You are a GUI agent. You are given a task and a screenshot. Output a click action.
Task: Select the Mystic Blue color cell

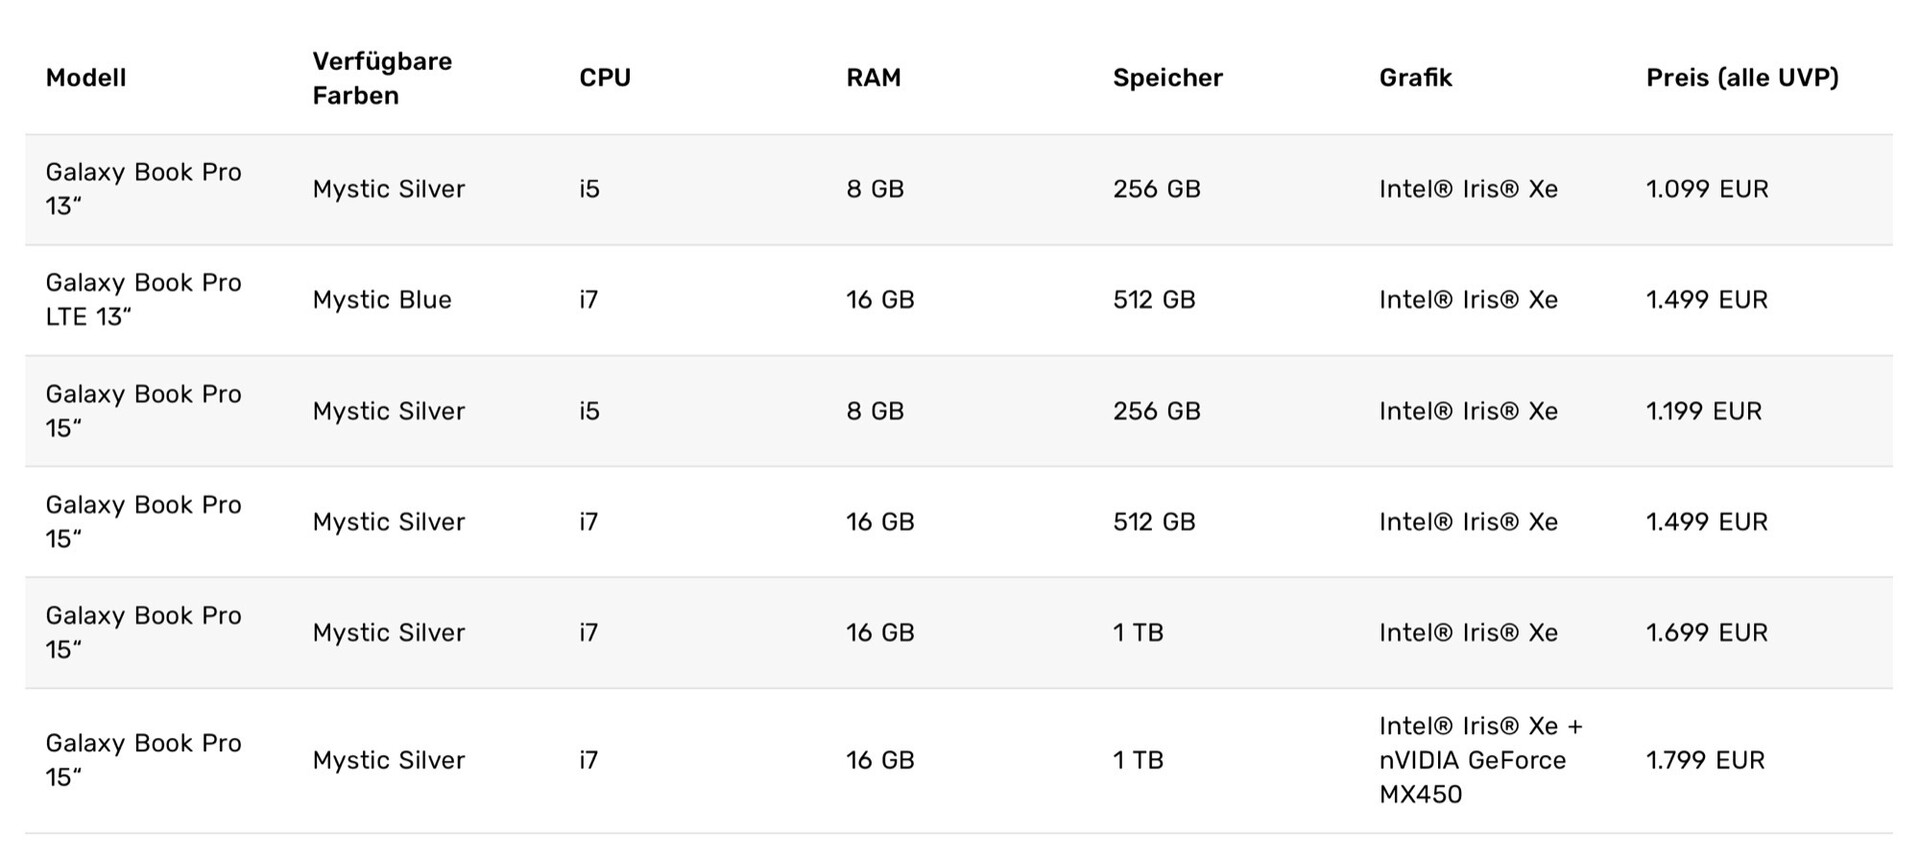point(382,300)
